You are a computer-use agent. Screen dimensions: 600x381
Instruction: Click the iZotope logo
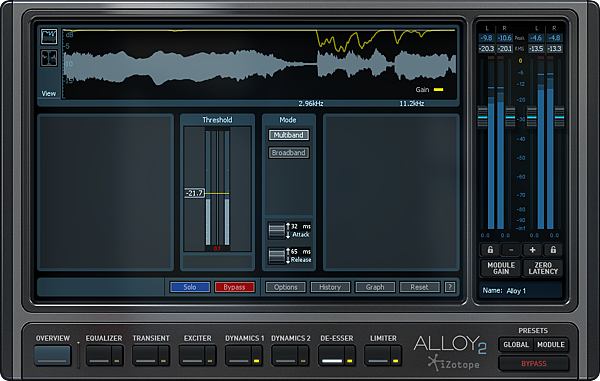[454, 363]
